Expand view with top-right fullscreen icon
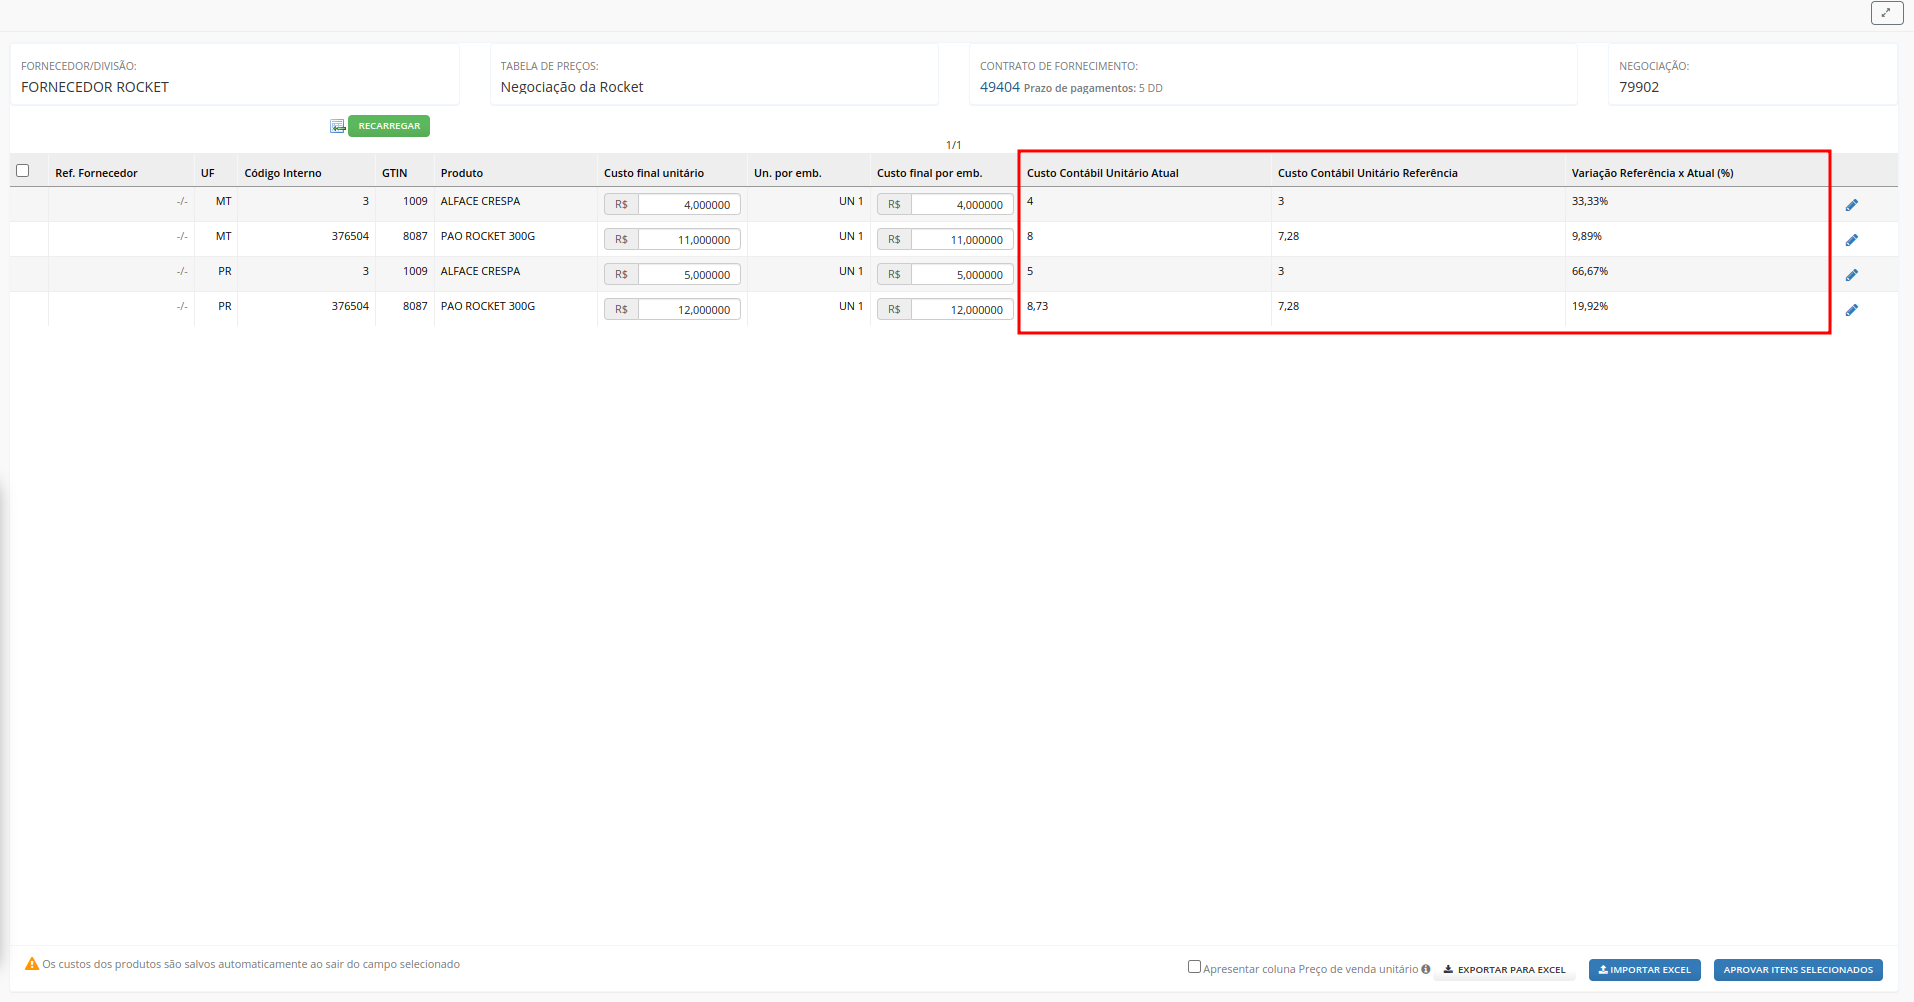The height and width of the screenshot is (1002, 1914). [x=1886, y=13]
